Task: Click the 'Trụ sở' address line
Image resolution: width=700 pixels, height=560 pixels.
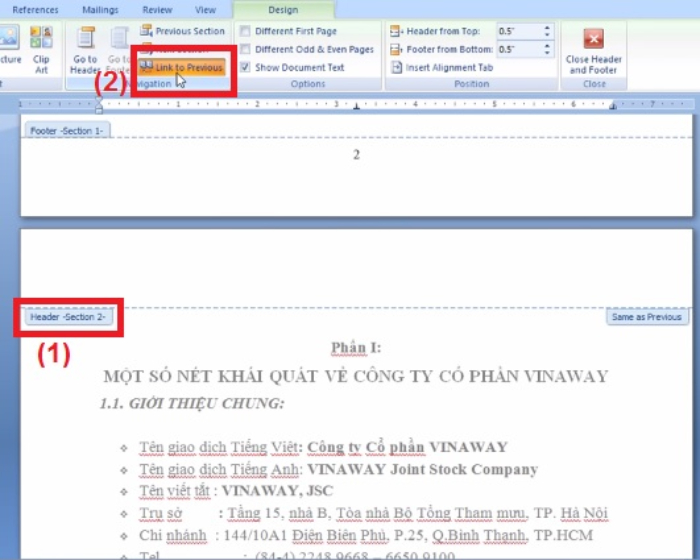Action: pyautogui.click(x=374, y=513)
